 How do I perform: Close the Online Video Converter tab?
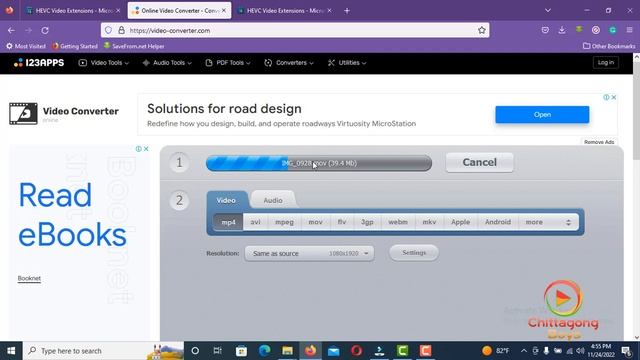point(224,11)
